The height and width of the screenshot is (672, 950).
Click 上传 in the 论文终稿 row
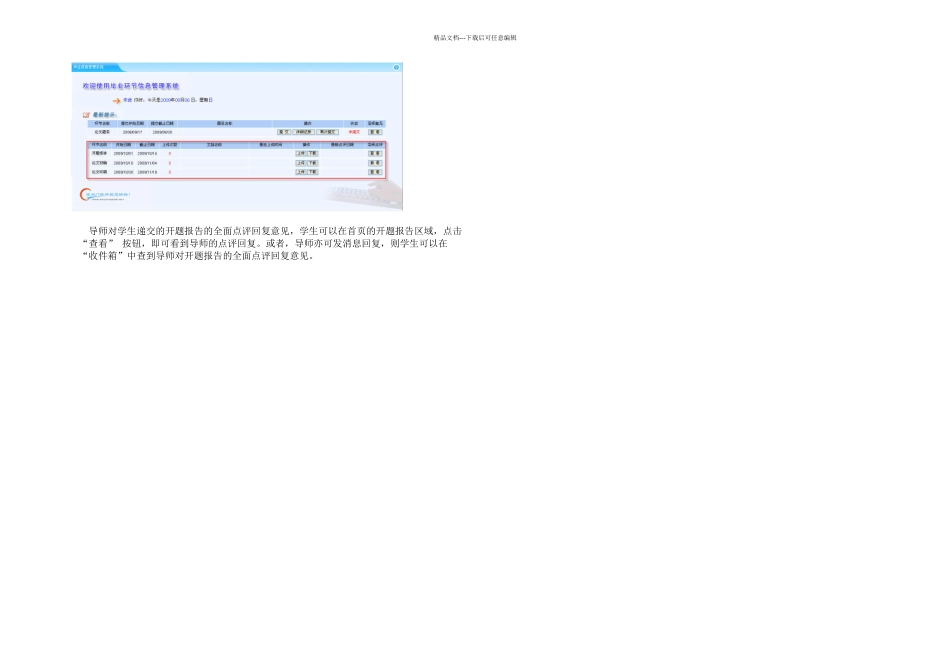(x=301, y=172)
